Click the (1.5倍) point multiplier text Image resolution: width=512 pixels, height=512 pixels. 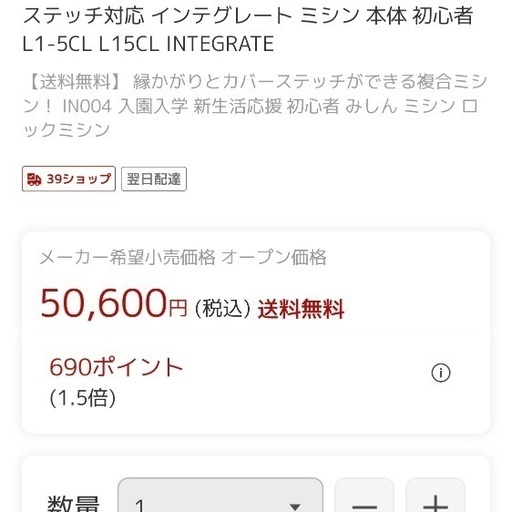pos(83,398)
